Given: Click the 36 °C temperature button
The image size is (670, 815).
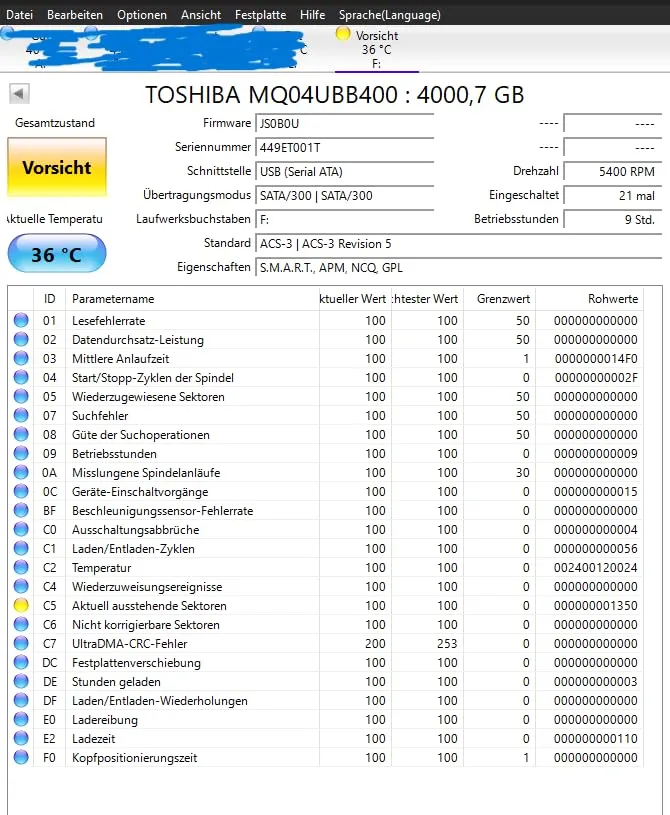Looking at the screenshot, I should coord(57,254).
